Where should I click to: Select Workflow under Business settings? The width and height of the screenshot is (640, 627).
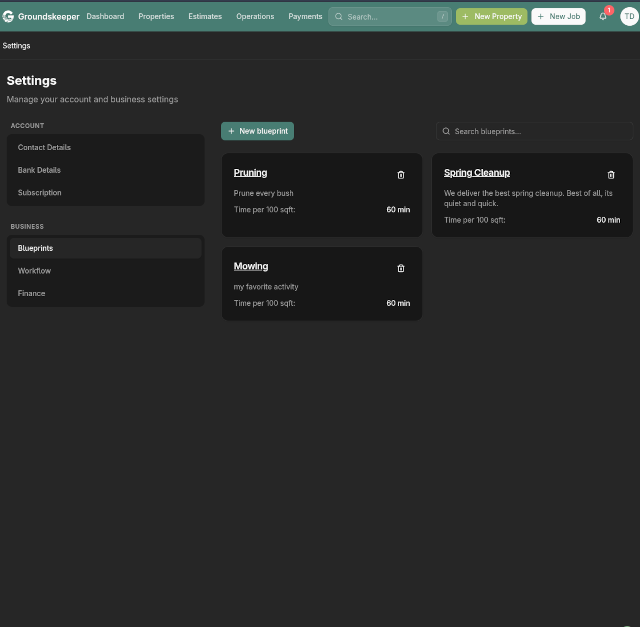coord(34,271)
